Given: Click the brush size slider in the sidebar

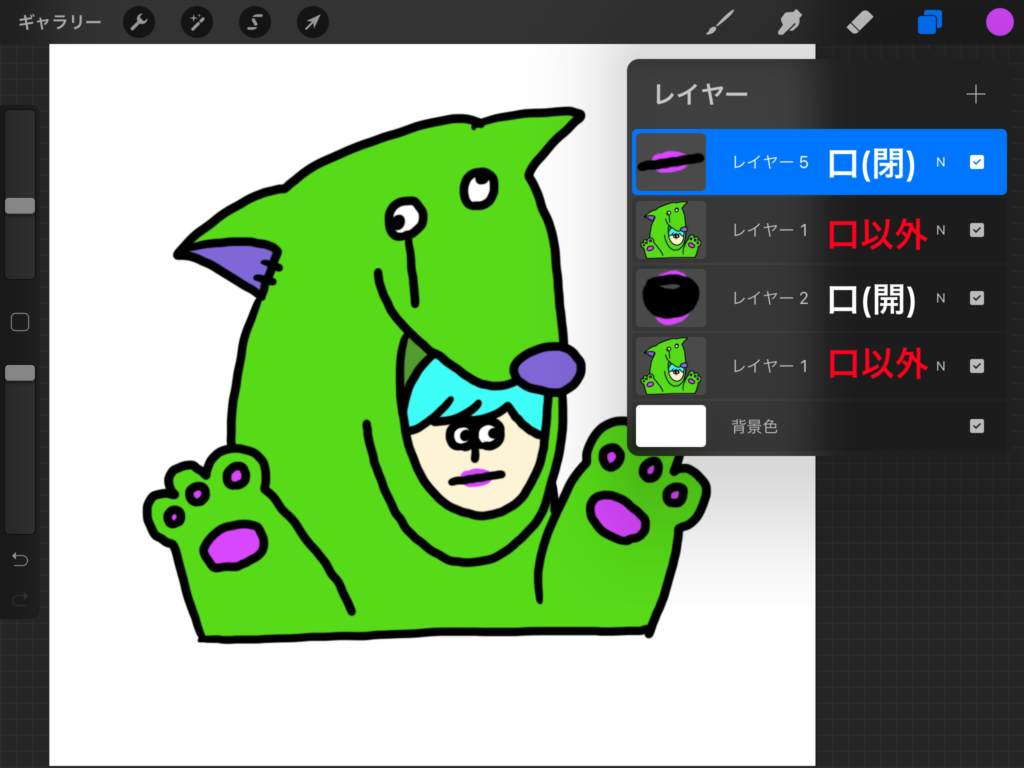Looking at the screenshot, I should 20,194.
